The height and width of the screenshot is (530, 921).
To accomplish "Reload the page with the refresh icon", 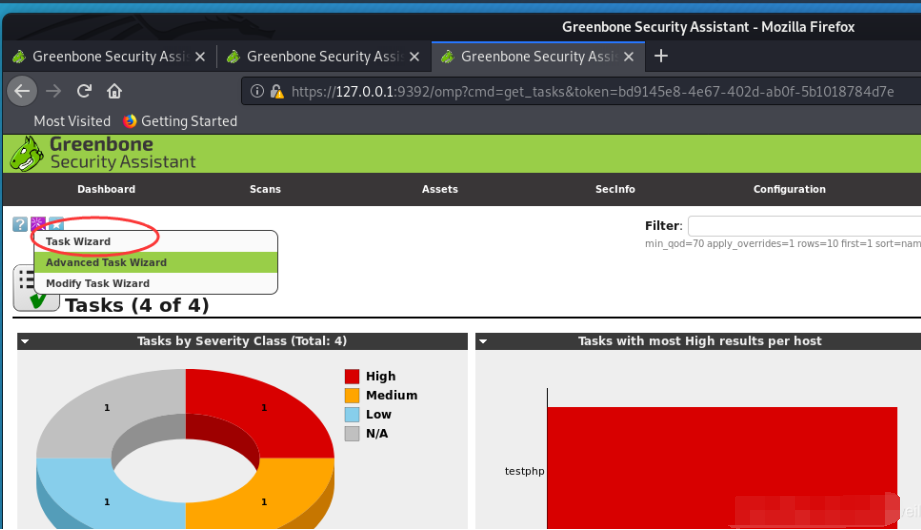I will [84, 91].
